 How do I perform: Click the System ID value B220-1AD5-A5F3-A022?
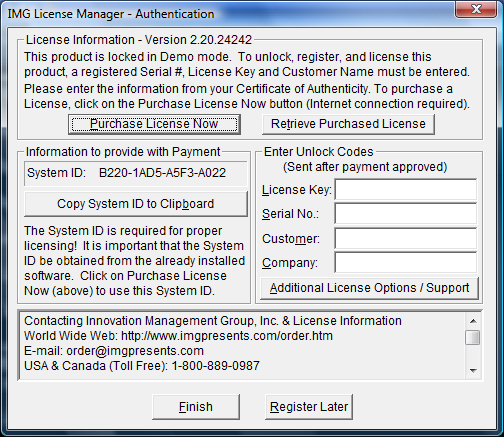point(162,173)
